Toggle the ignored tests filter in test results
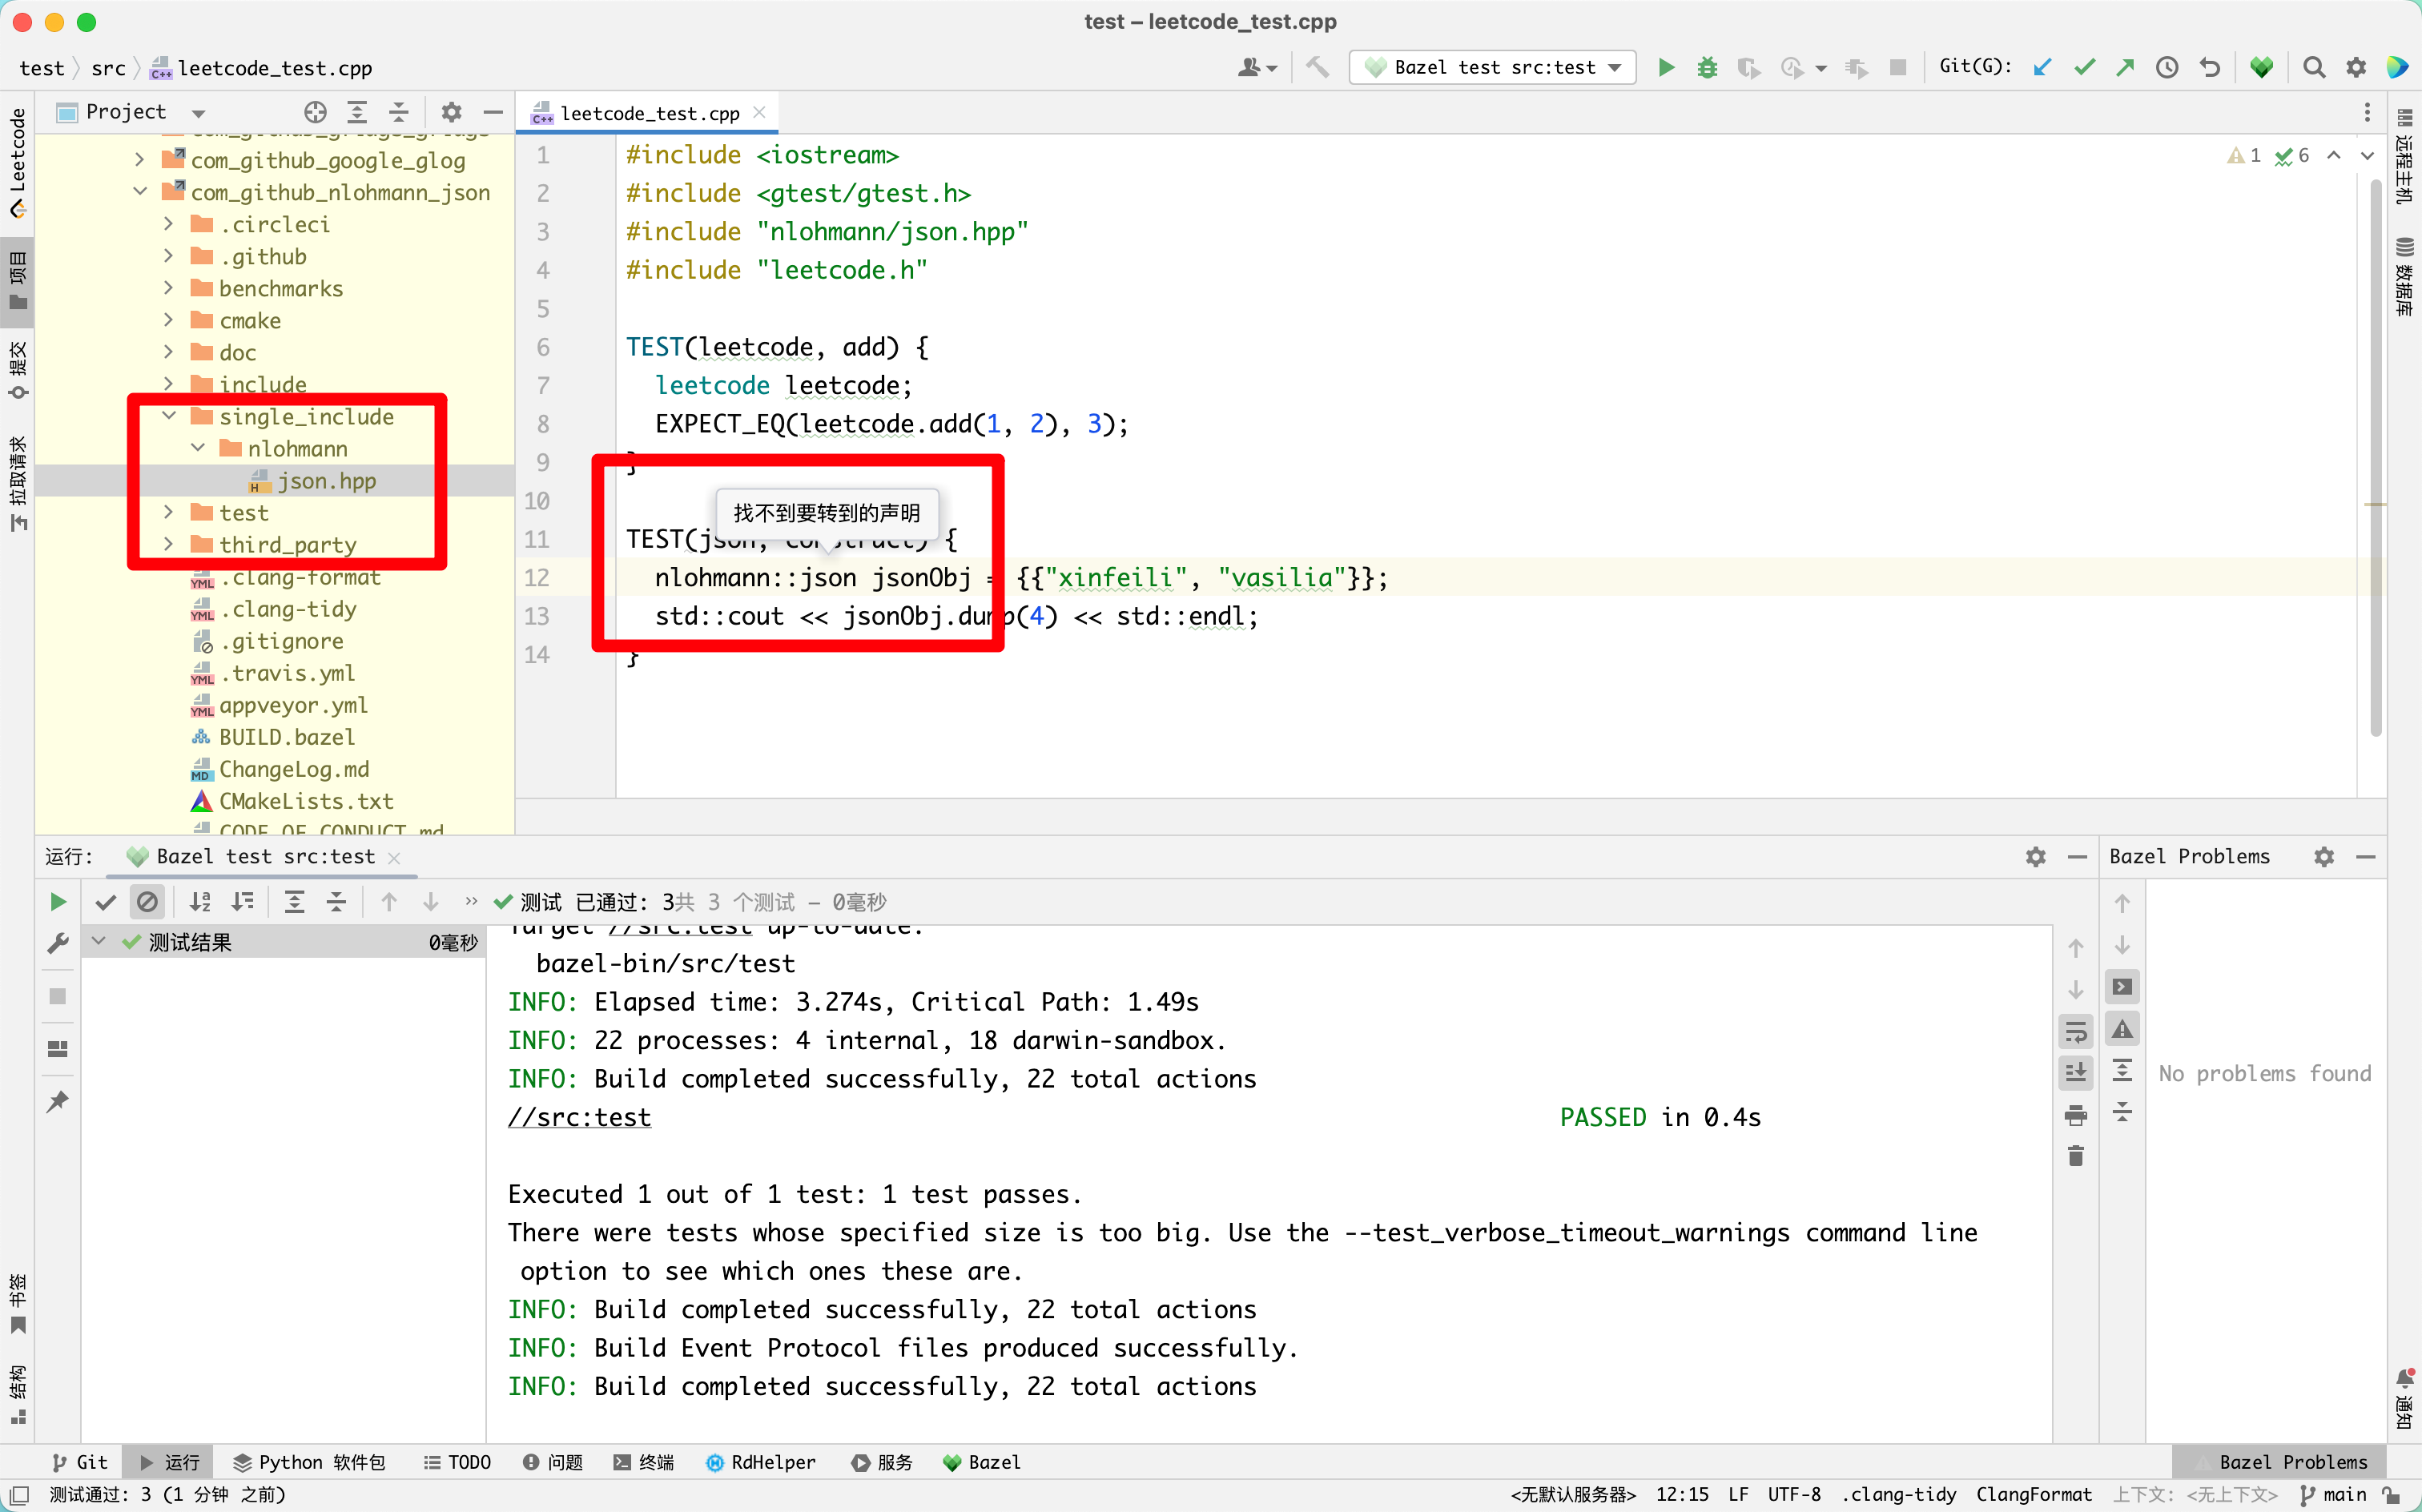 148,901
